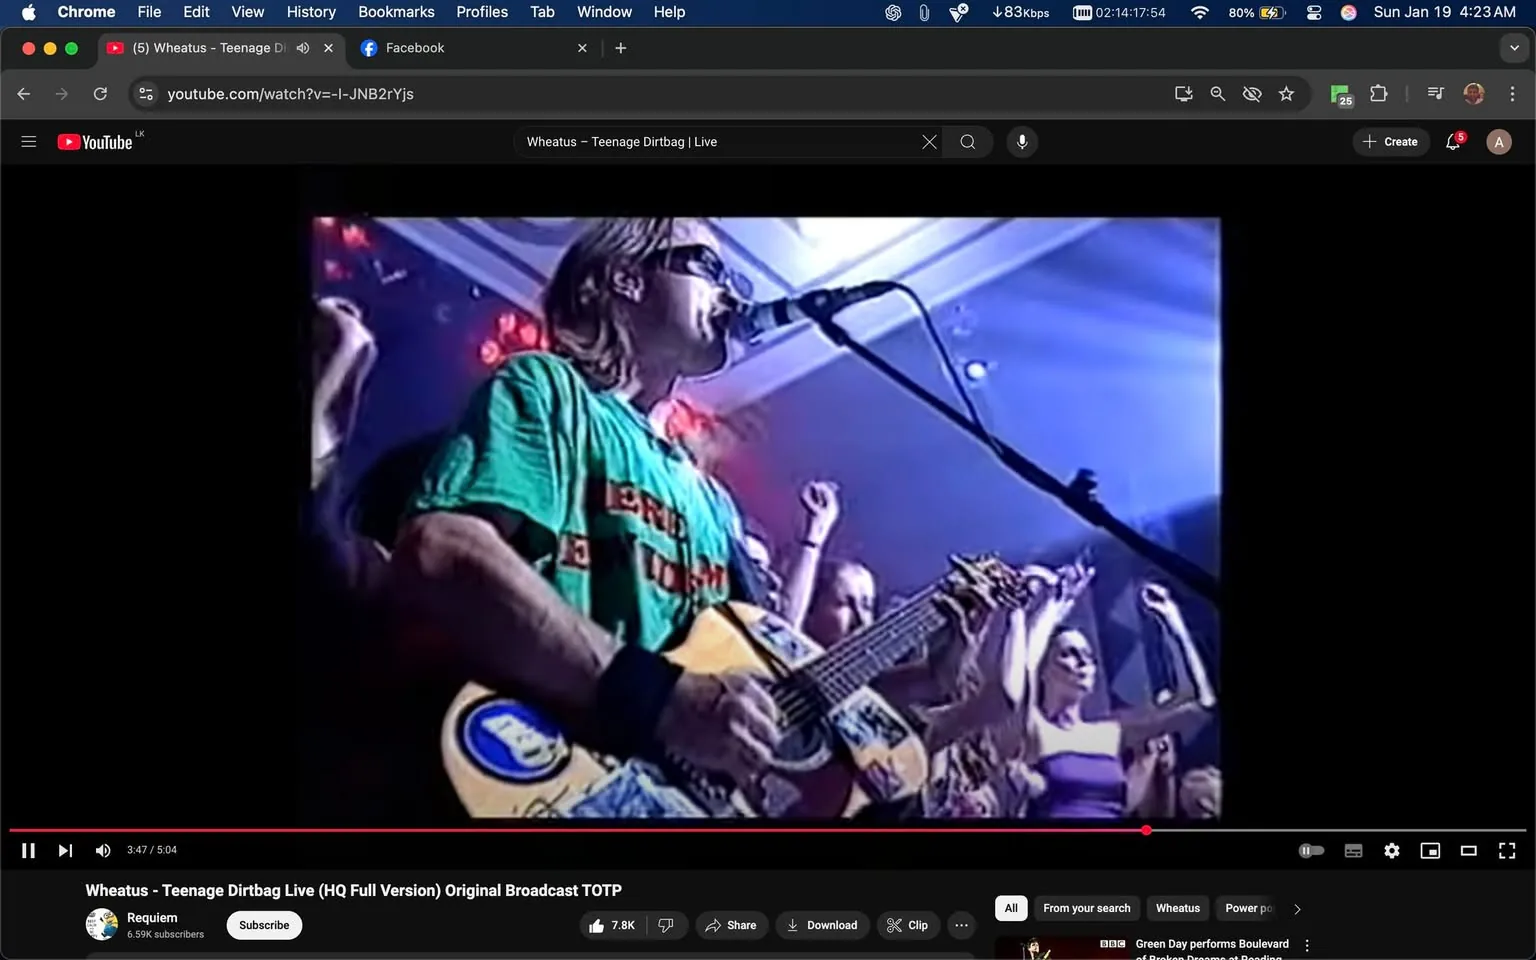Enter full screen mode
Screen dimensions: 1536x960
pyautogui.click(x=1506, y=850)
